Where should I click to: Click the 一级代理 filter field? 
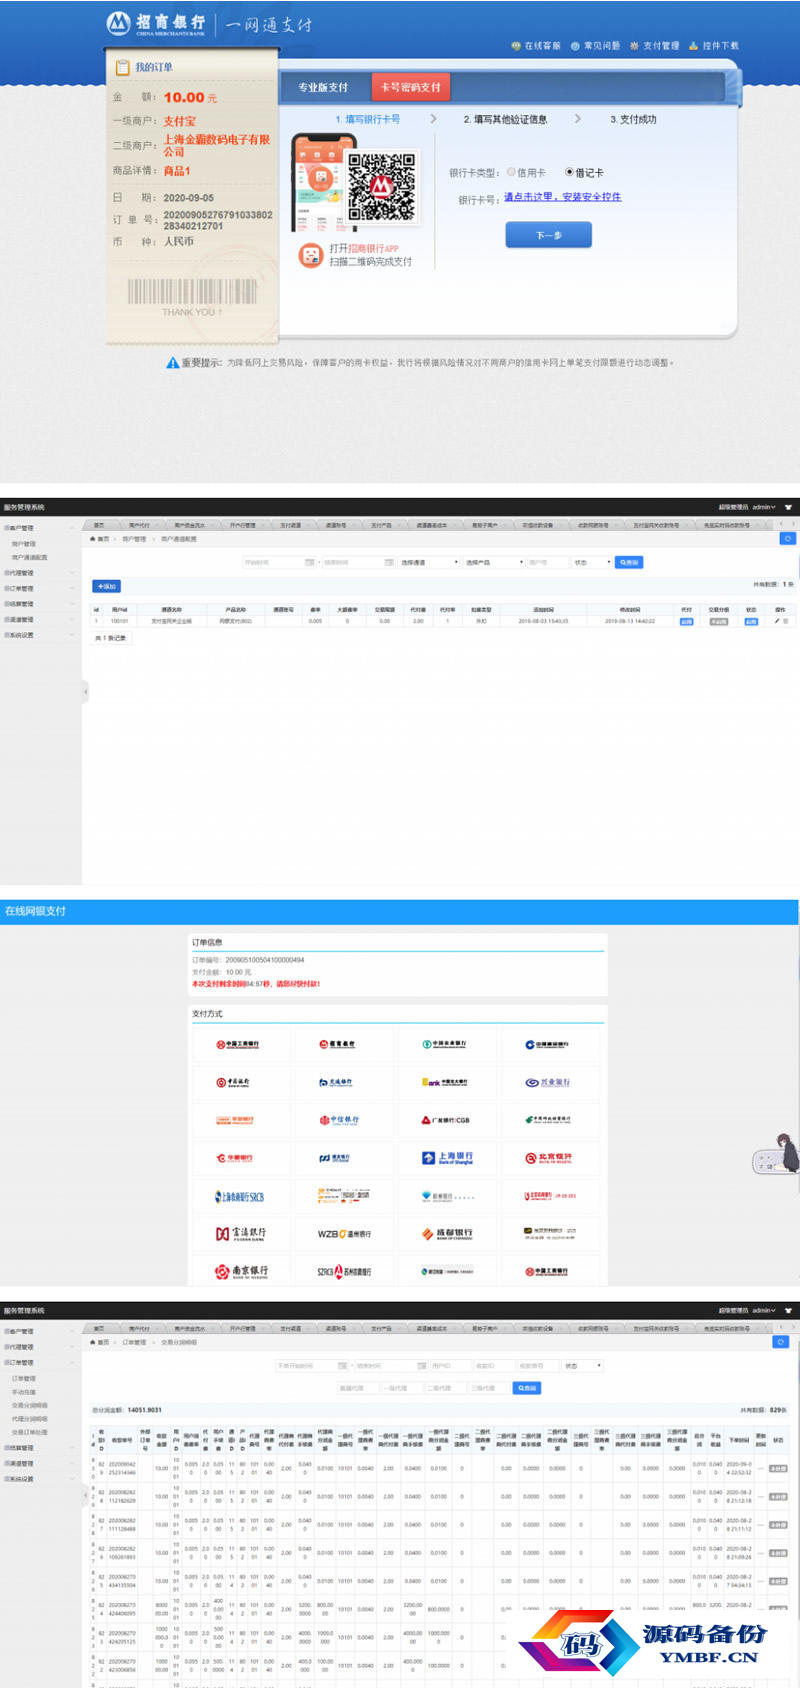coord(403,1388)
